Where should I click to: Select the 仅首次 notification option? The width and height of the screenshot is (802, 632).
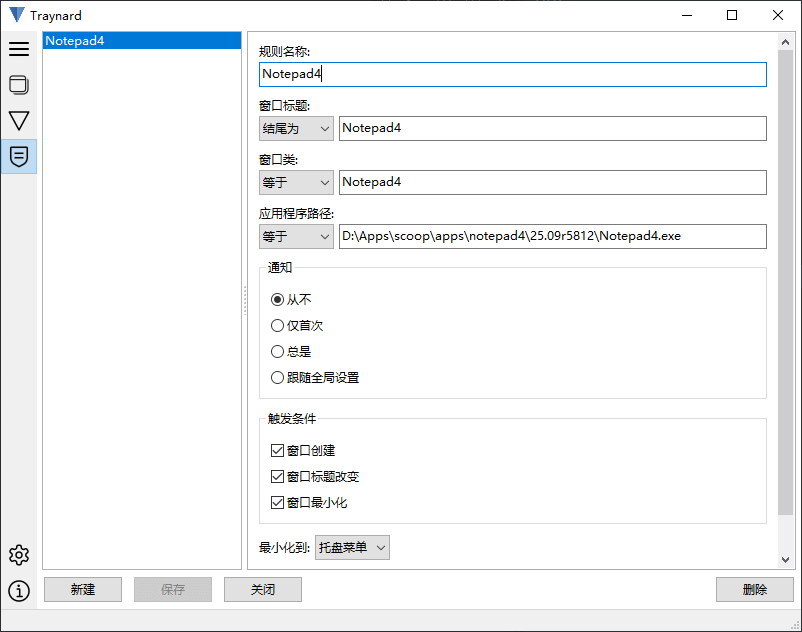(x=278, y=325)
